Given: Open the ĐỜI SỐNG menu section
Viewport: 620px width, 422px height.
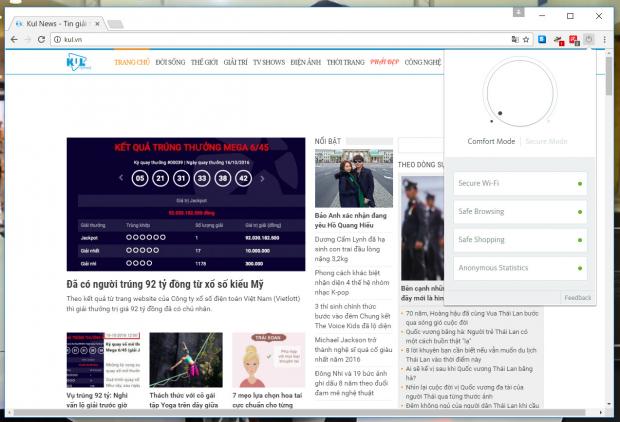Looking at the screenshot, I should pyautogui.click(x=173, y=62).
